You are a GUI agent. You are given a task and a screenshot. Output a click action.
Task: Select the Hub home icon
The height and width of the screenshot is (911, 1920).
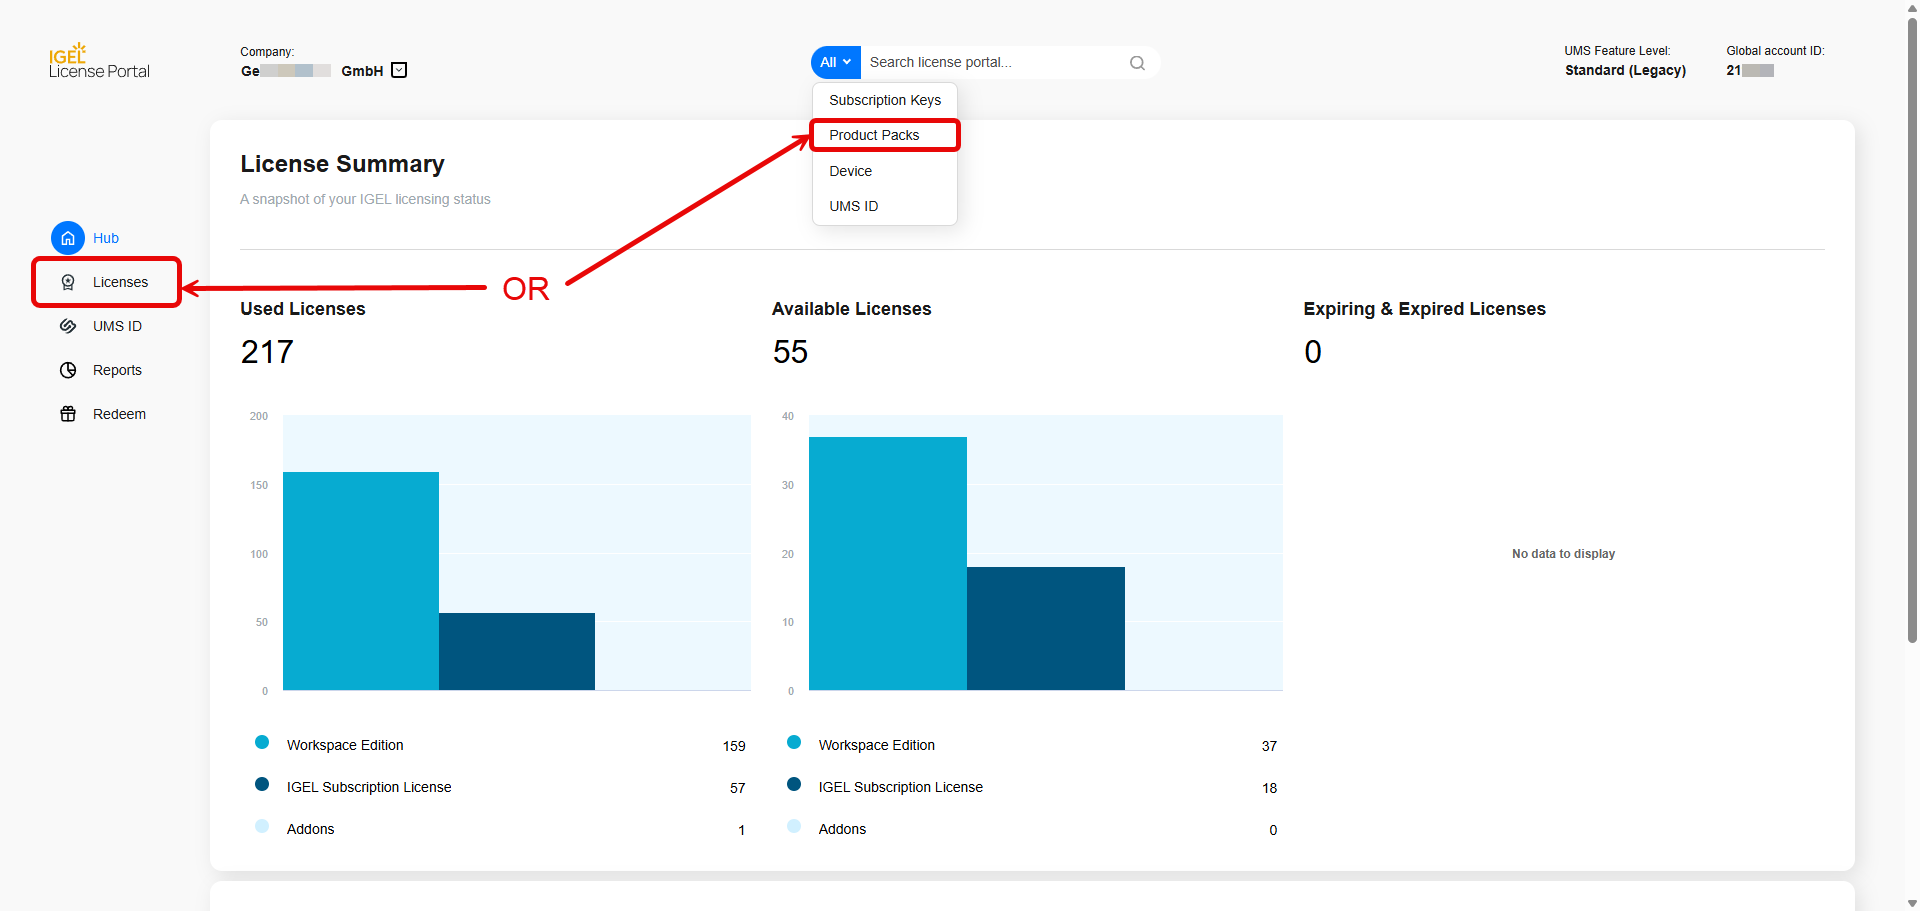click(x=67, y=238)
